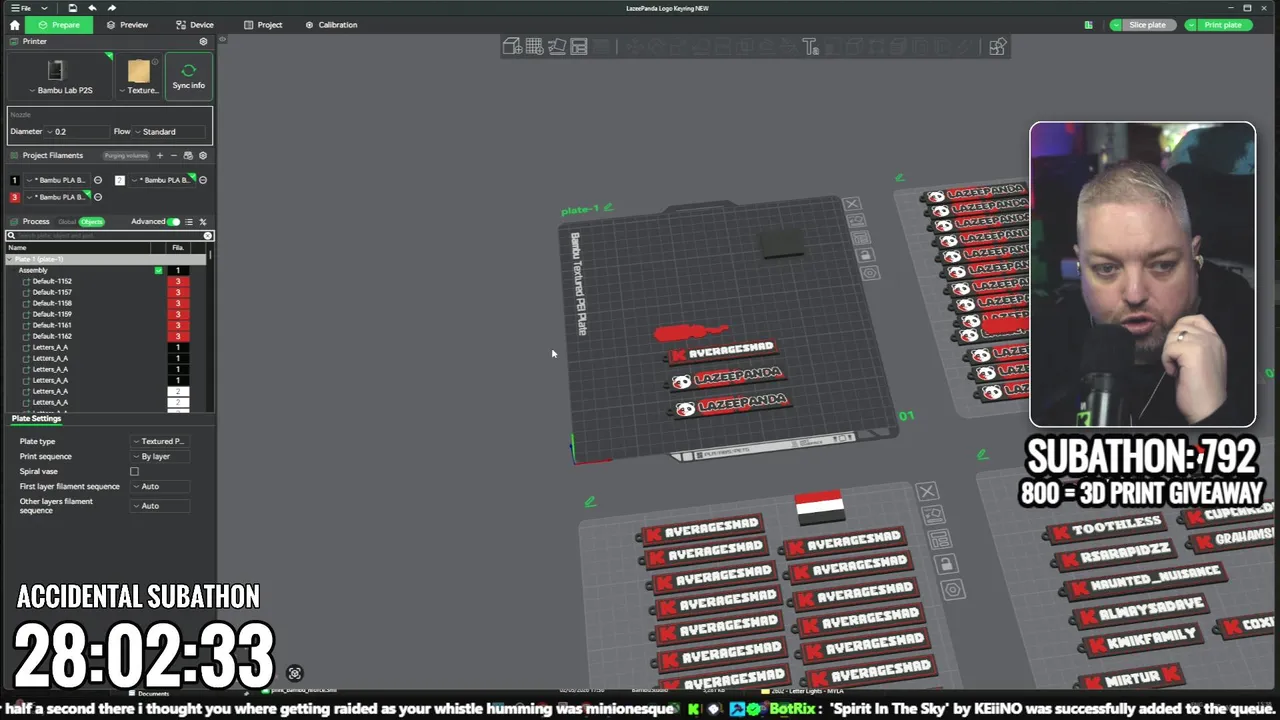Toggle the Assembly printable checkbox
Screen dimensions: 1280x720
click(x=158, y=270)
